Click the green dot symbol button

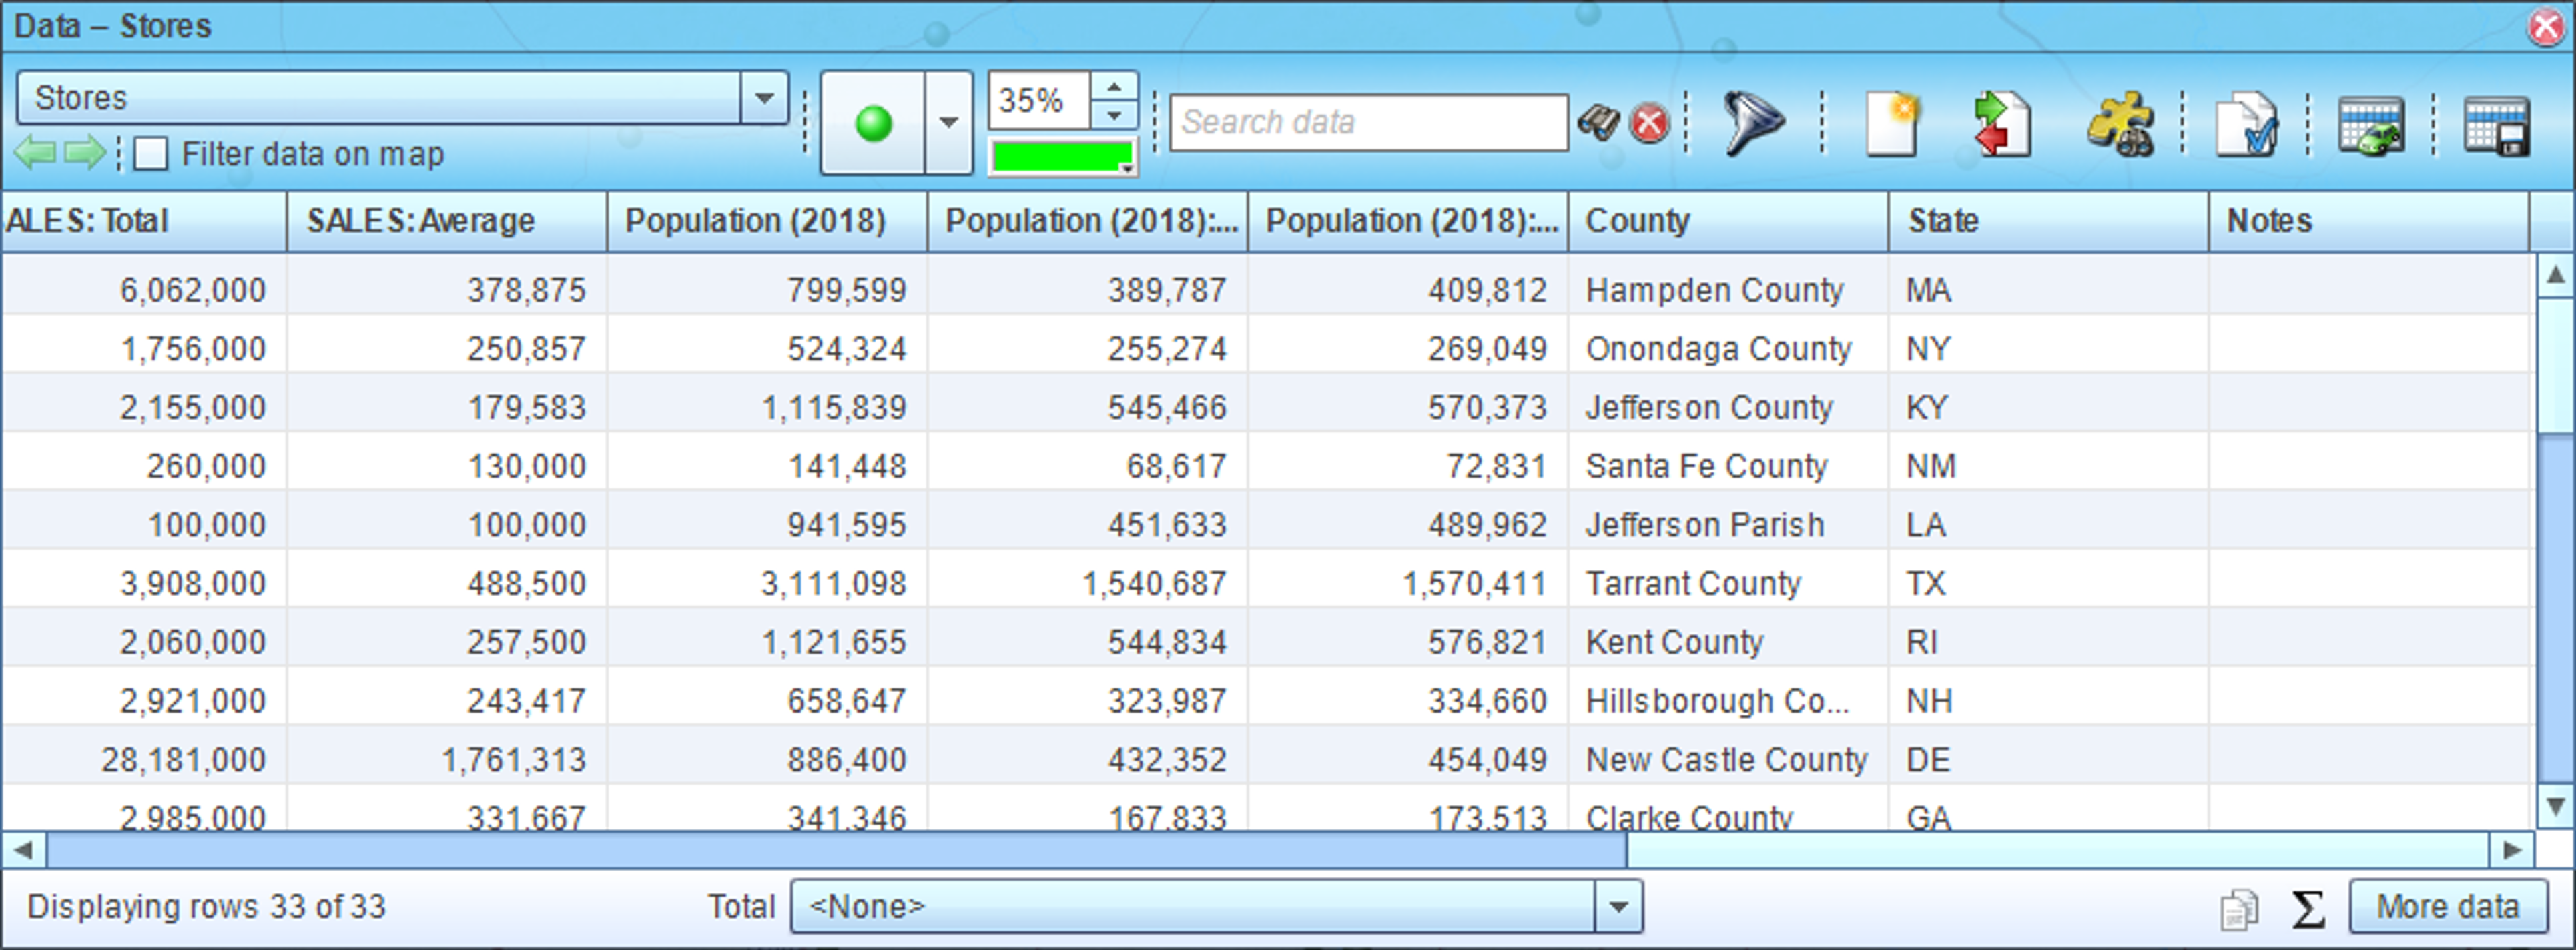(873, 123)
